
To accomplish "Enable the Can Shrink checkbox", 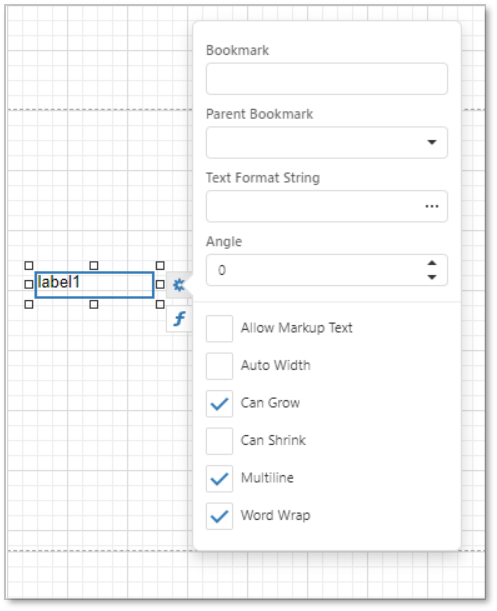I will coord(219,441).
